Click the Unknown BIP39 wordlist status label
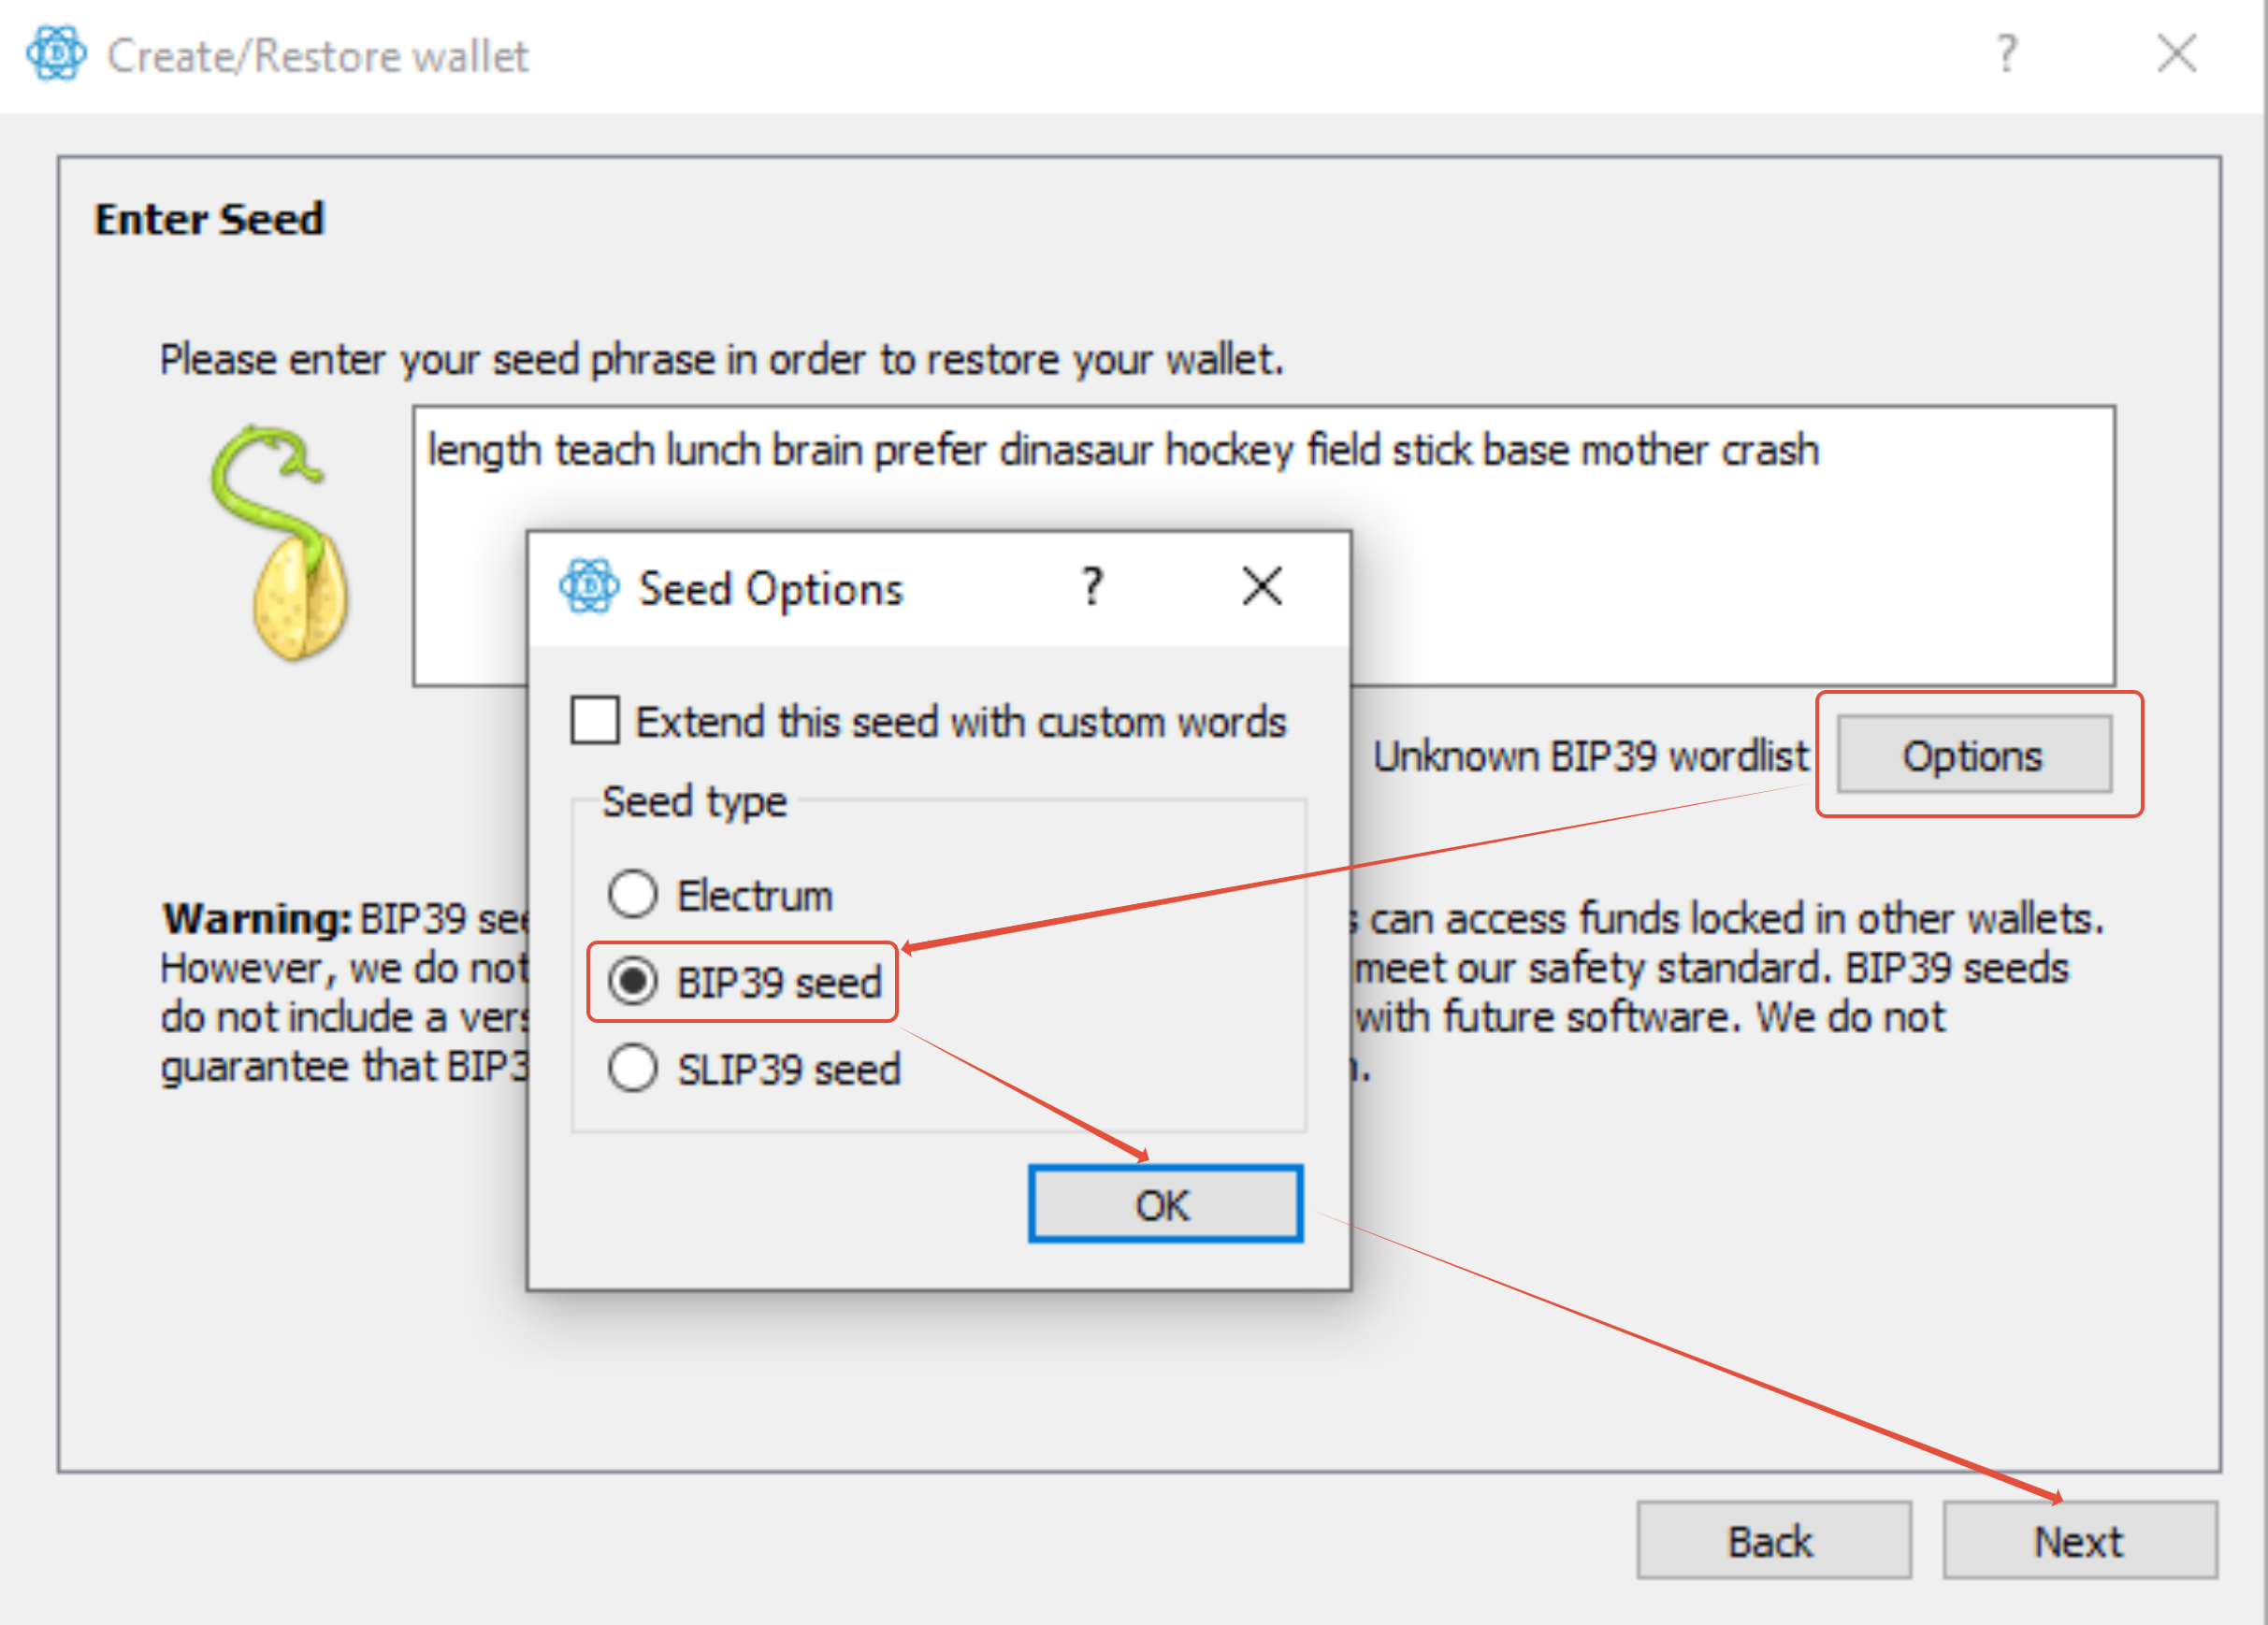The image size is (2268, 1625). coord(1589,757)
